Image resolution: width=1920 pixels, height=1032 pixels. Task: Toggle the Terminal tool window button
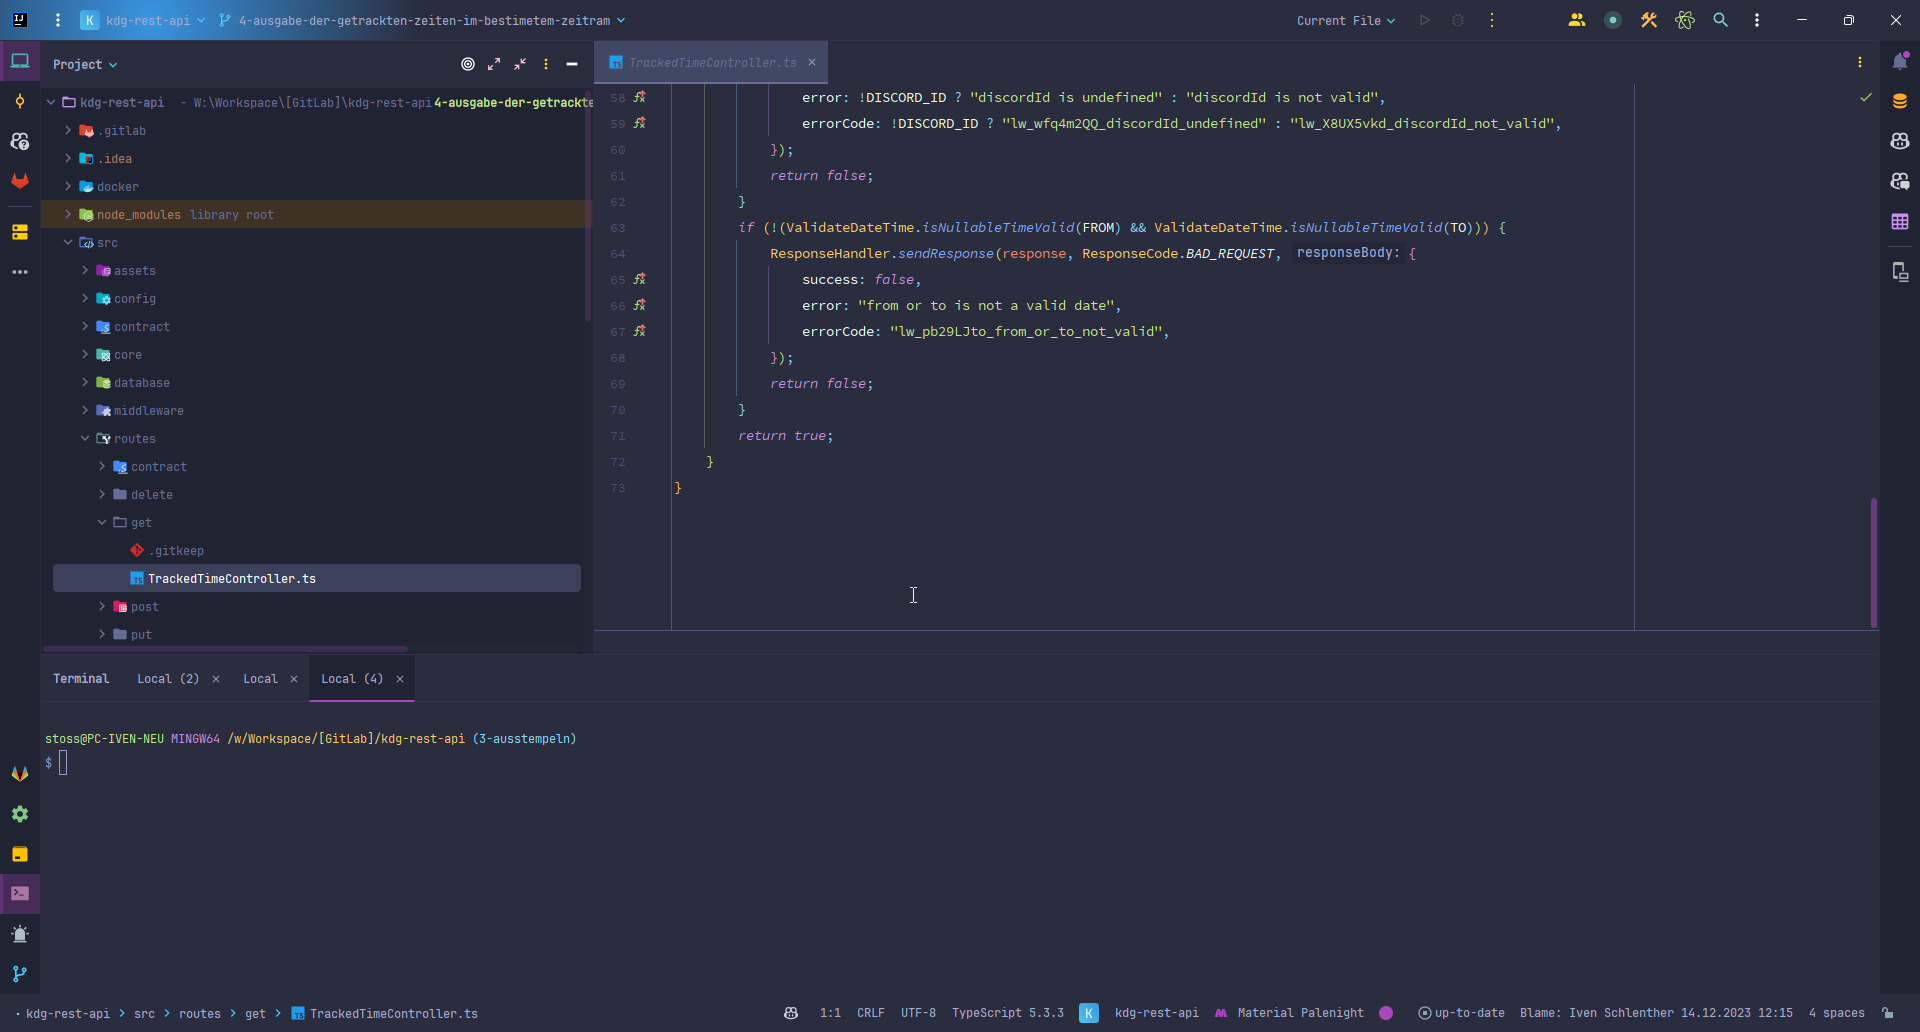click(20, 893)
